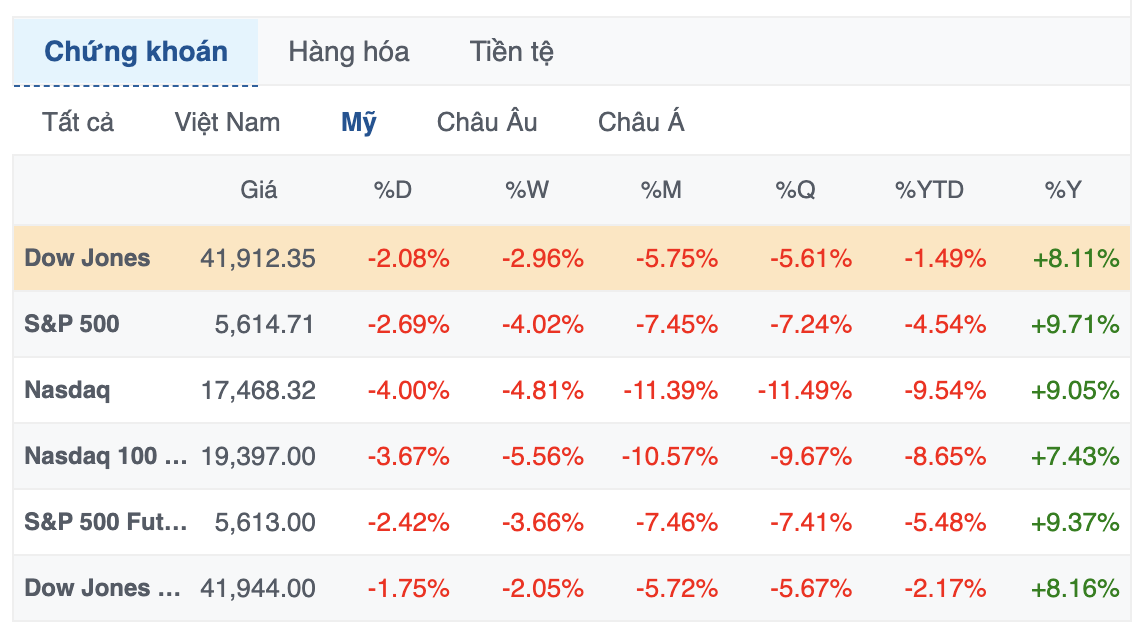Click the %YTD column header
The image size is (1144, 636).
coord(929,190)
